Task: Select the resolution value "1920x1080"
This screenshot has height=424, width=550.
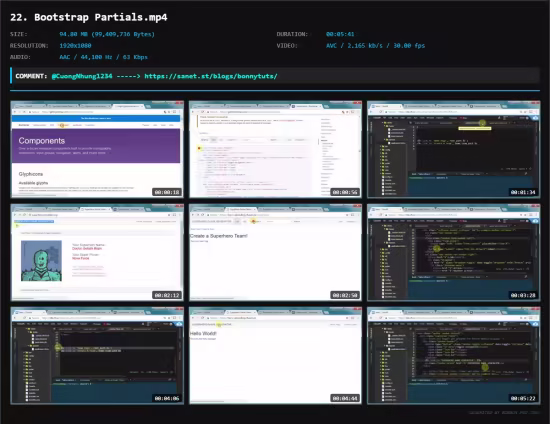Action: 75,46
